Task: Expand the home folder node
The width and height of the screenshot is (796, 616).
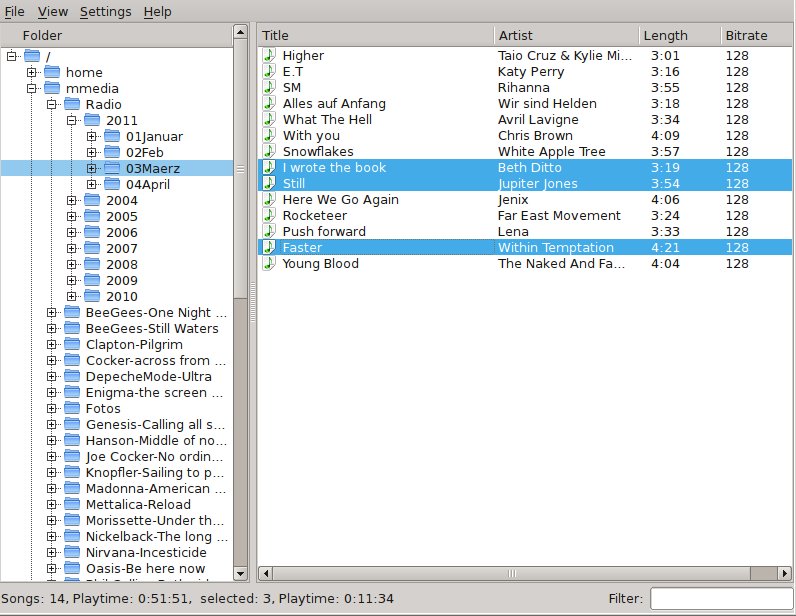Action: click(x=31, y=72)
